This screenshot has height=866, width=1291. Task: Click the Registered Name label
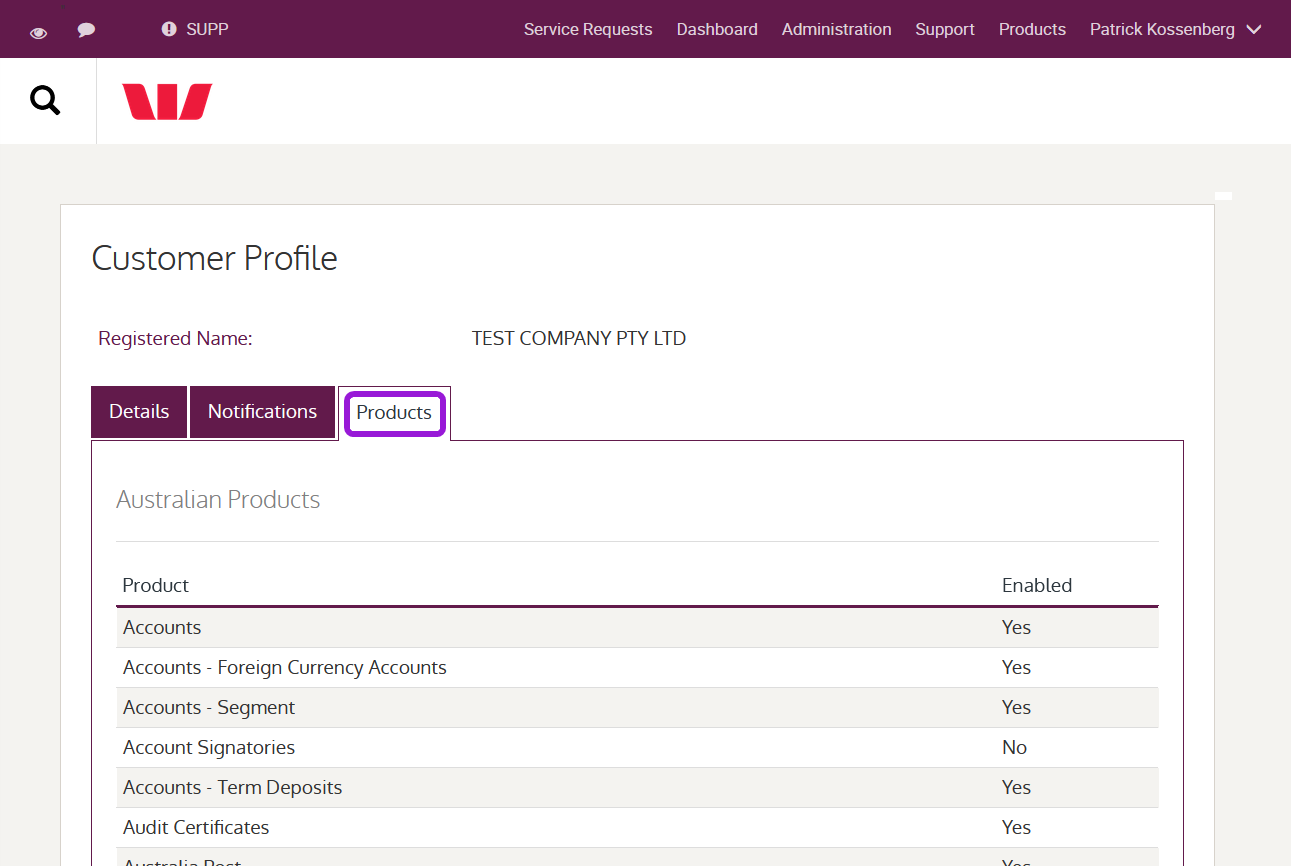[175, 339]
